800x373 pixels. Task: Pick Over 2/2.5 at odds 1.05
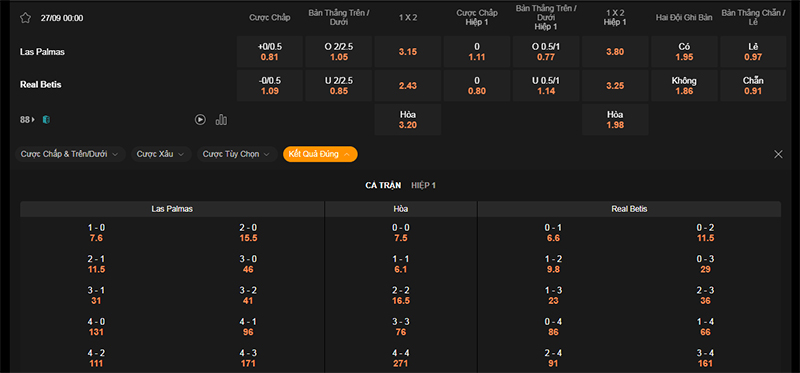pyautogui.click(x=339, y=52)
